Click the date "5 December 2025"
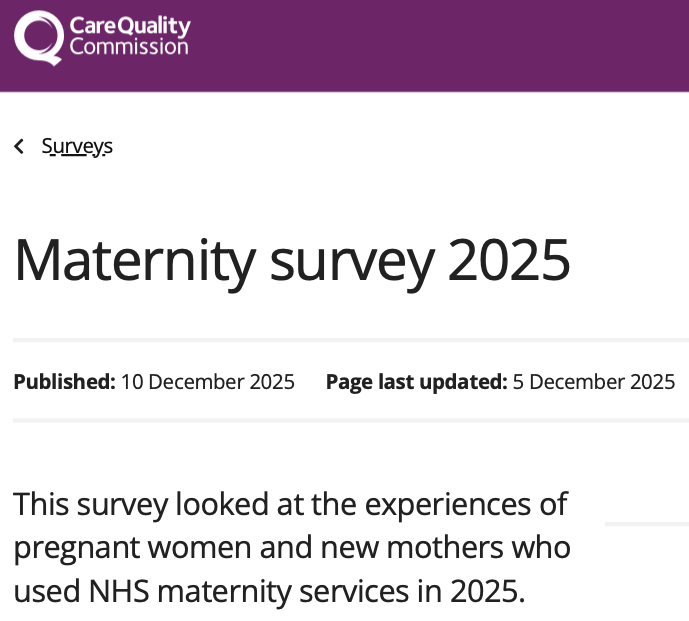 coord(594,382)
